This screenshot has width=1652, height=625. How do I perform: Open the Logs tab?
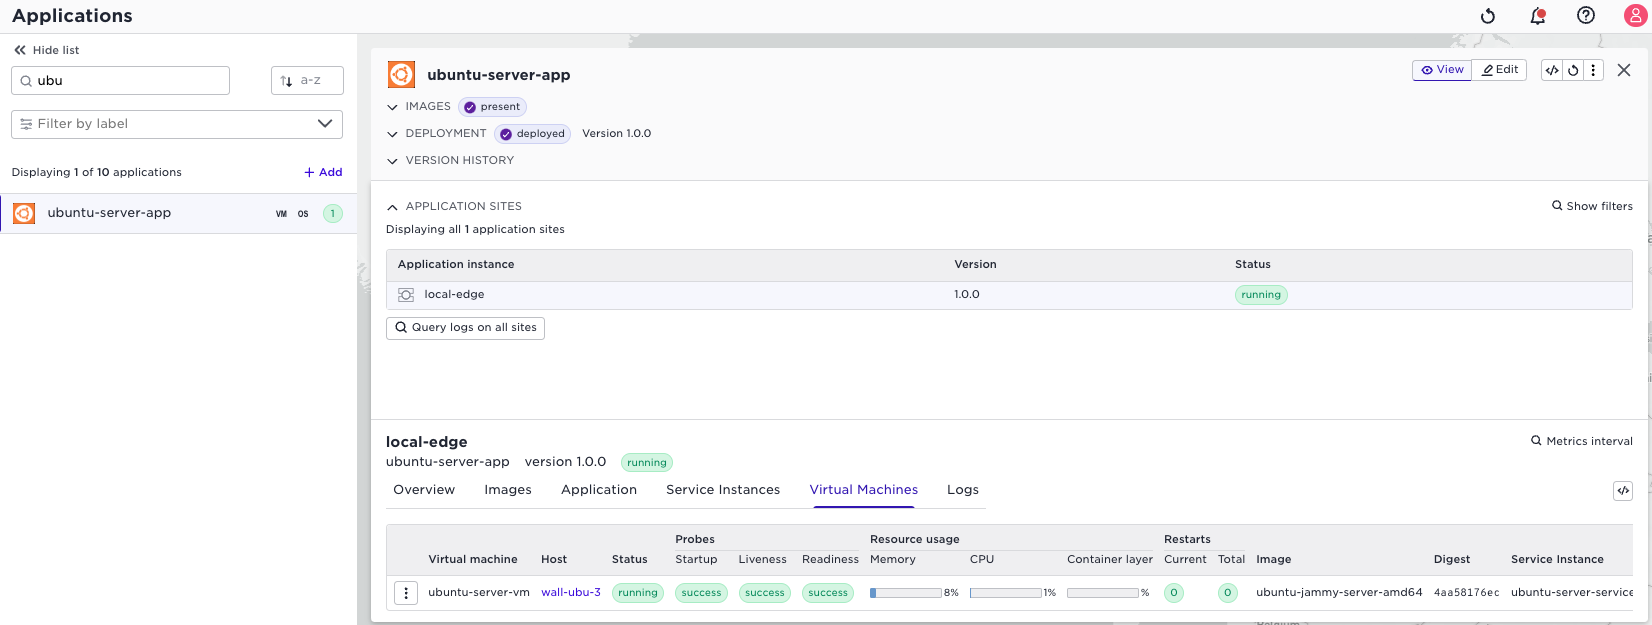tap(963, 490)
